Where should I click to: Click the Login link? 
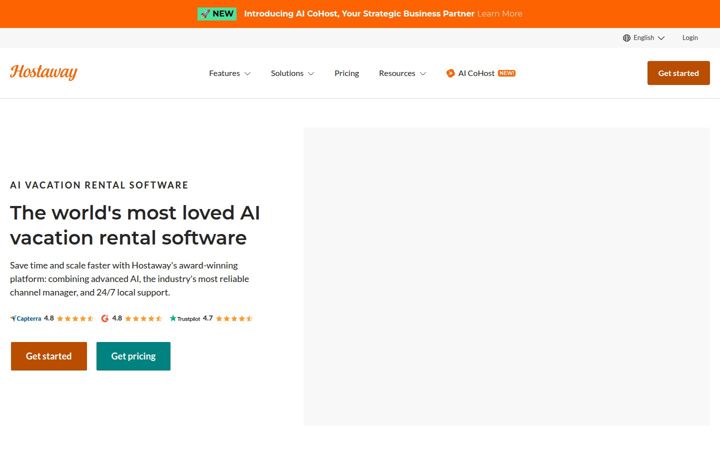[690, 38]
